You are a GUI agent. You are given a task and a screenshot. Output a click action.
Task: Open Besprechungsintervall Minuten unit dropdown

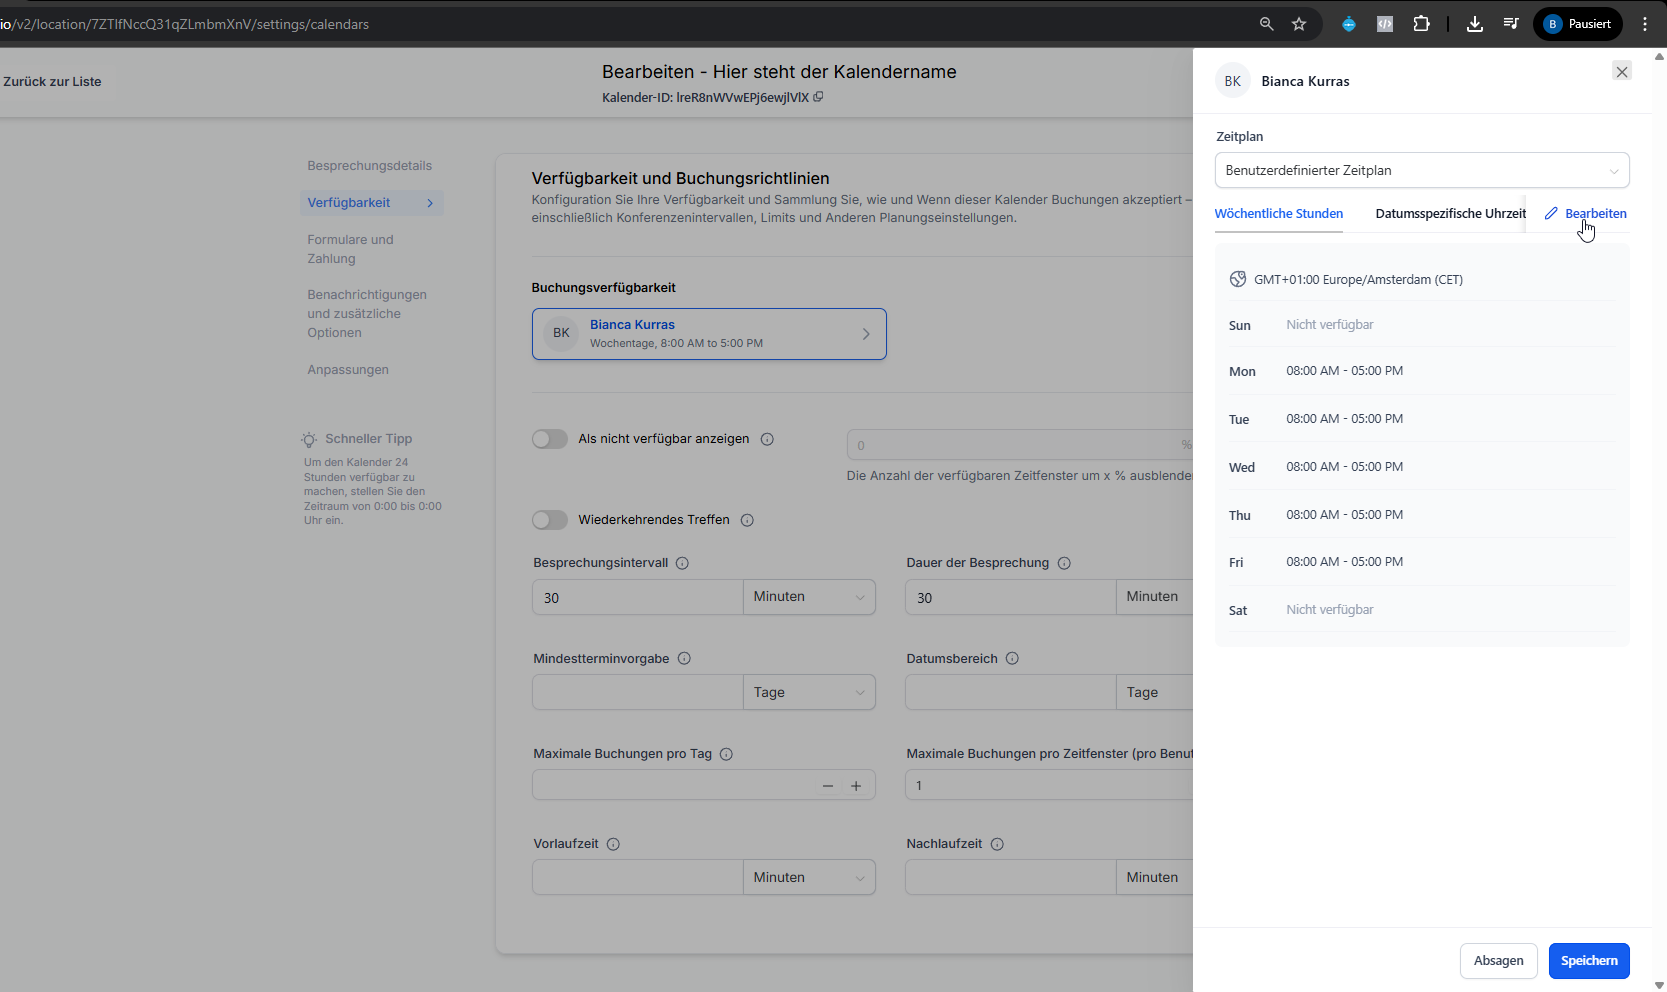click(808, 597)
